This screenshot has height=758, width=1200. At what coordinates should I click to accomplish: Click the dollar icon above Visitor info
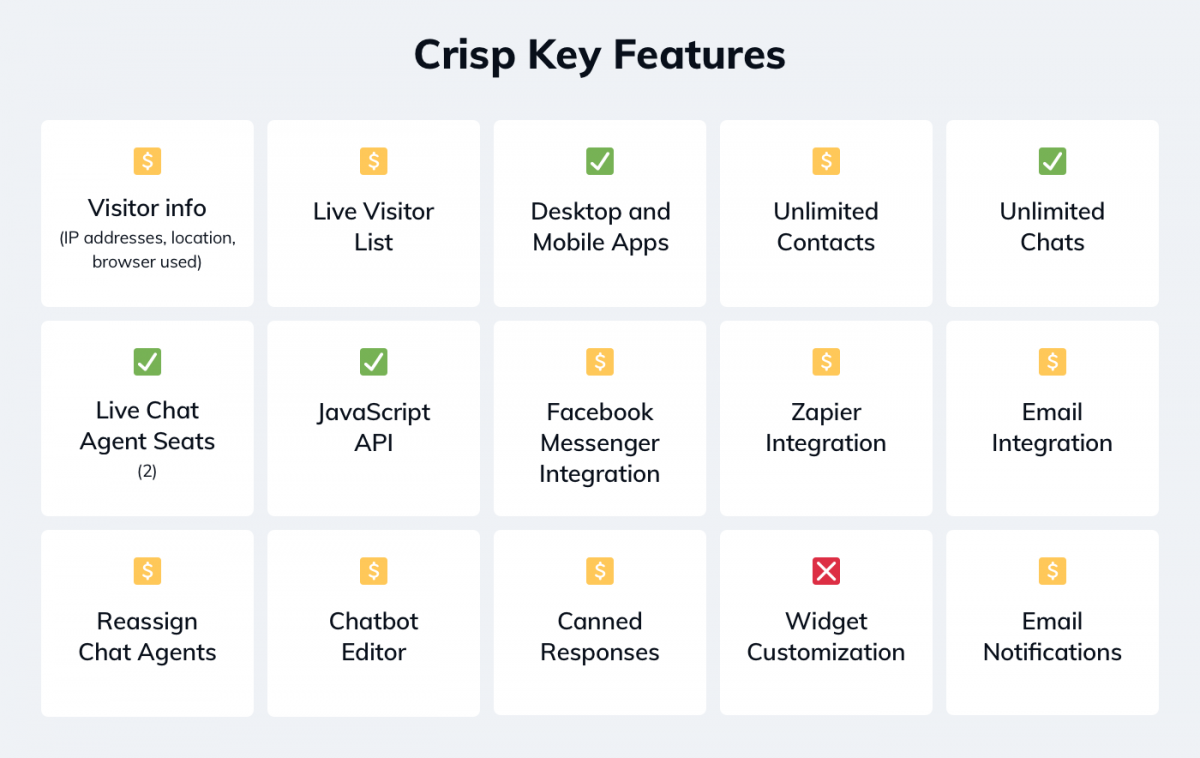pyautogui.click(x=147, y=161)
